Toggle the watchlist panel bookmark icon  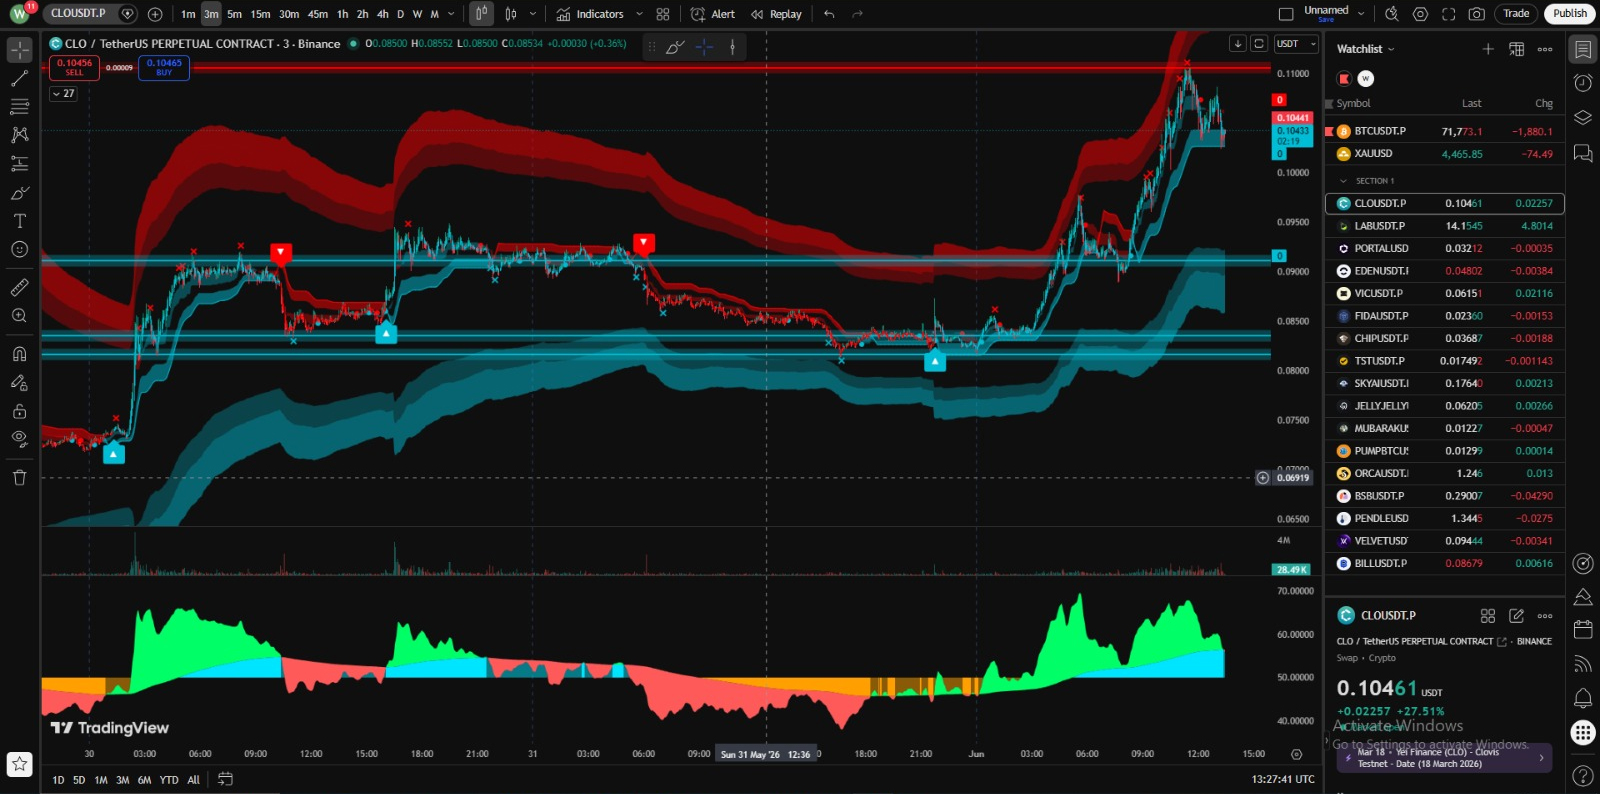(x=1582, y=49)
